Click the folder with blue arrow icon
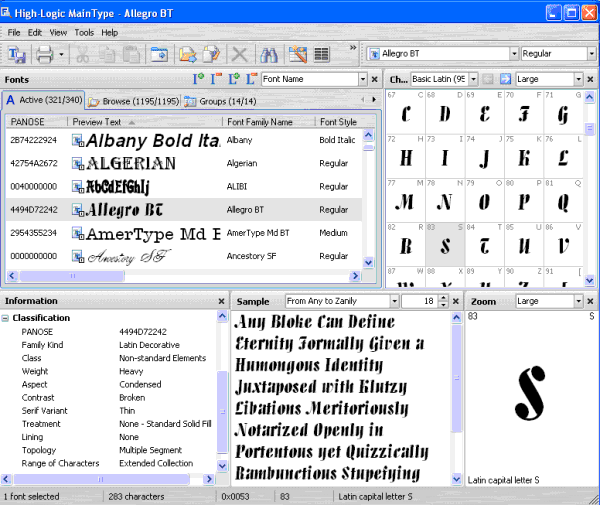The image size is (600, 505). (x=188, y=55)
